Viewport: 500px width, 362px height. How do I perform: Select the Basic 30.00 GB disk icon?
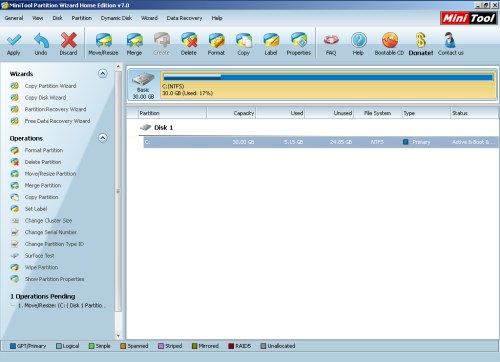click(x=143, y=85)
